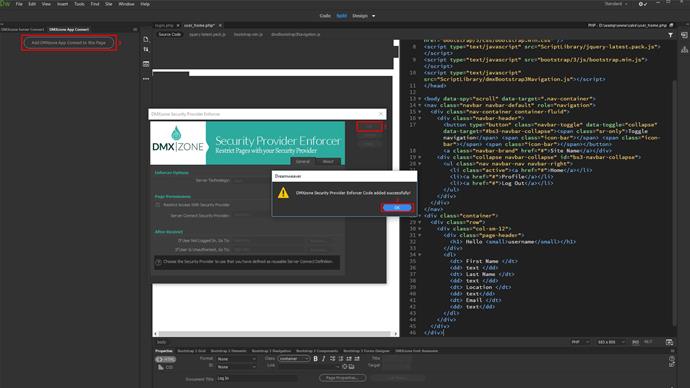The width and height of the screenshot is (690, 388).
Task: Open the Site menu
Action: pos(109,4)
